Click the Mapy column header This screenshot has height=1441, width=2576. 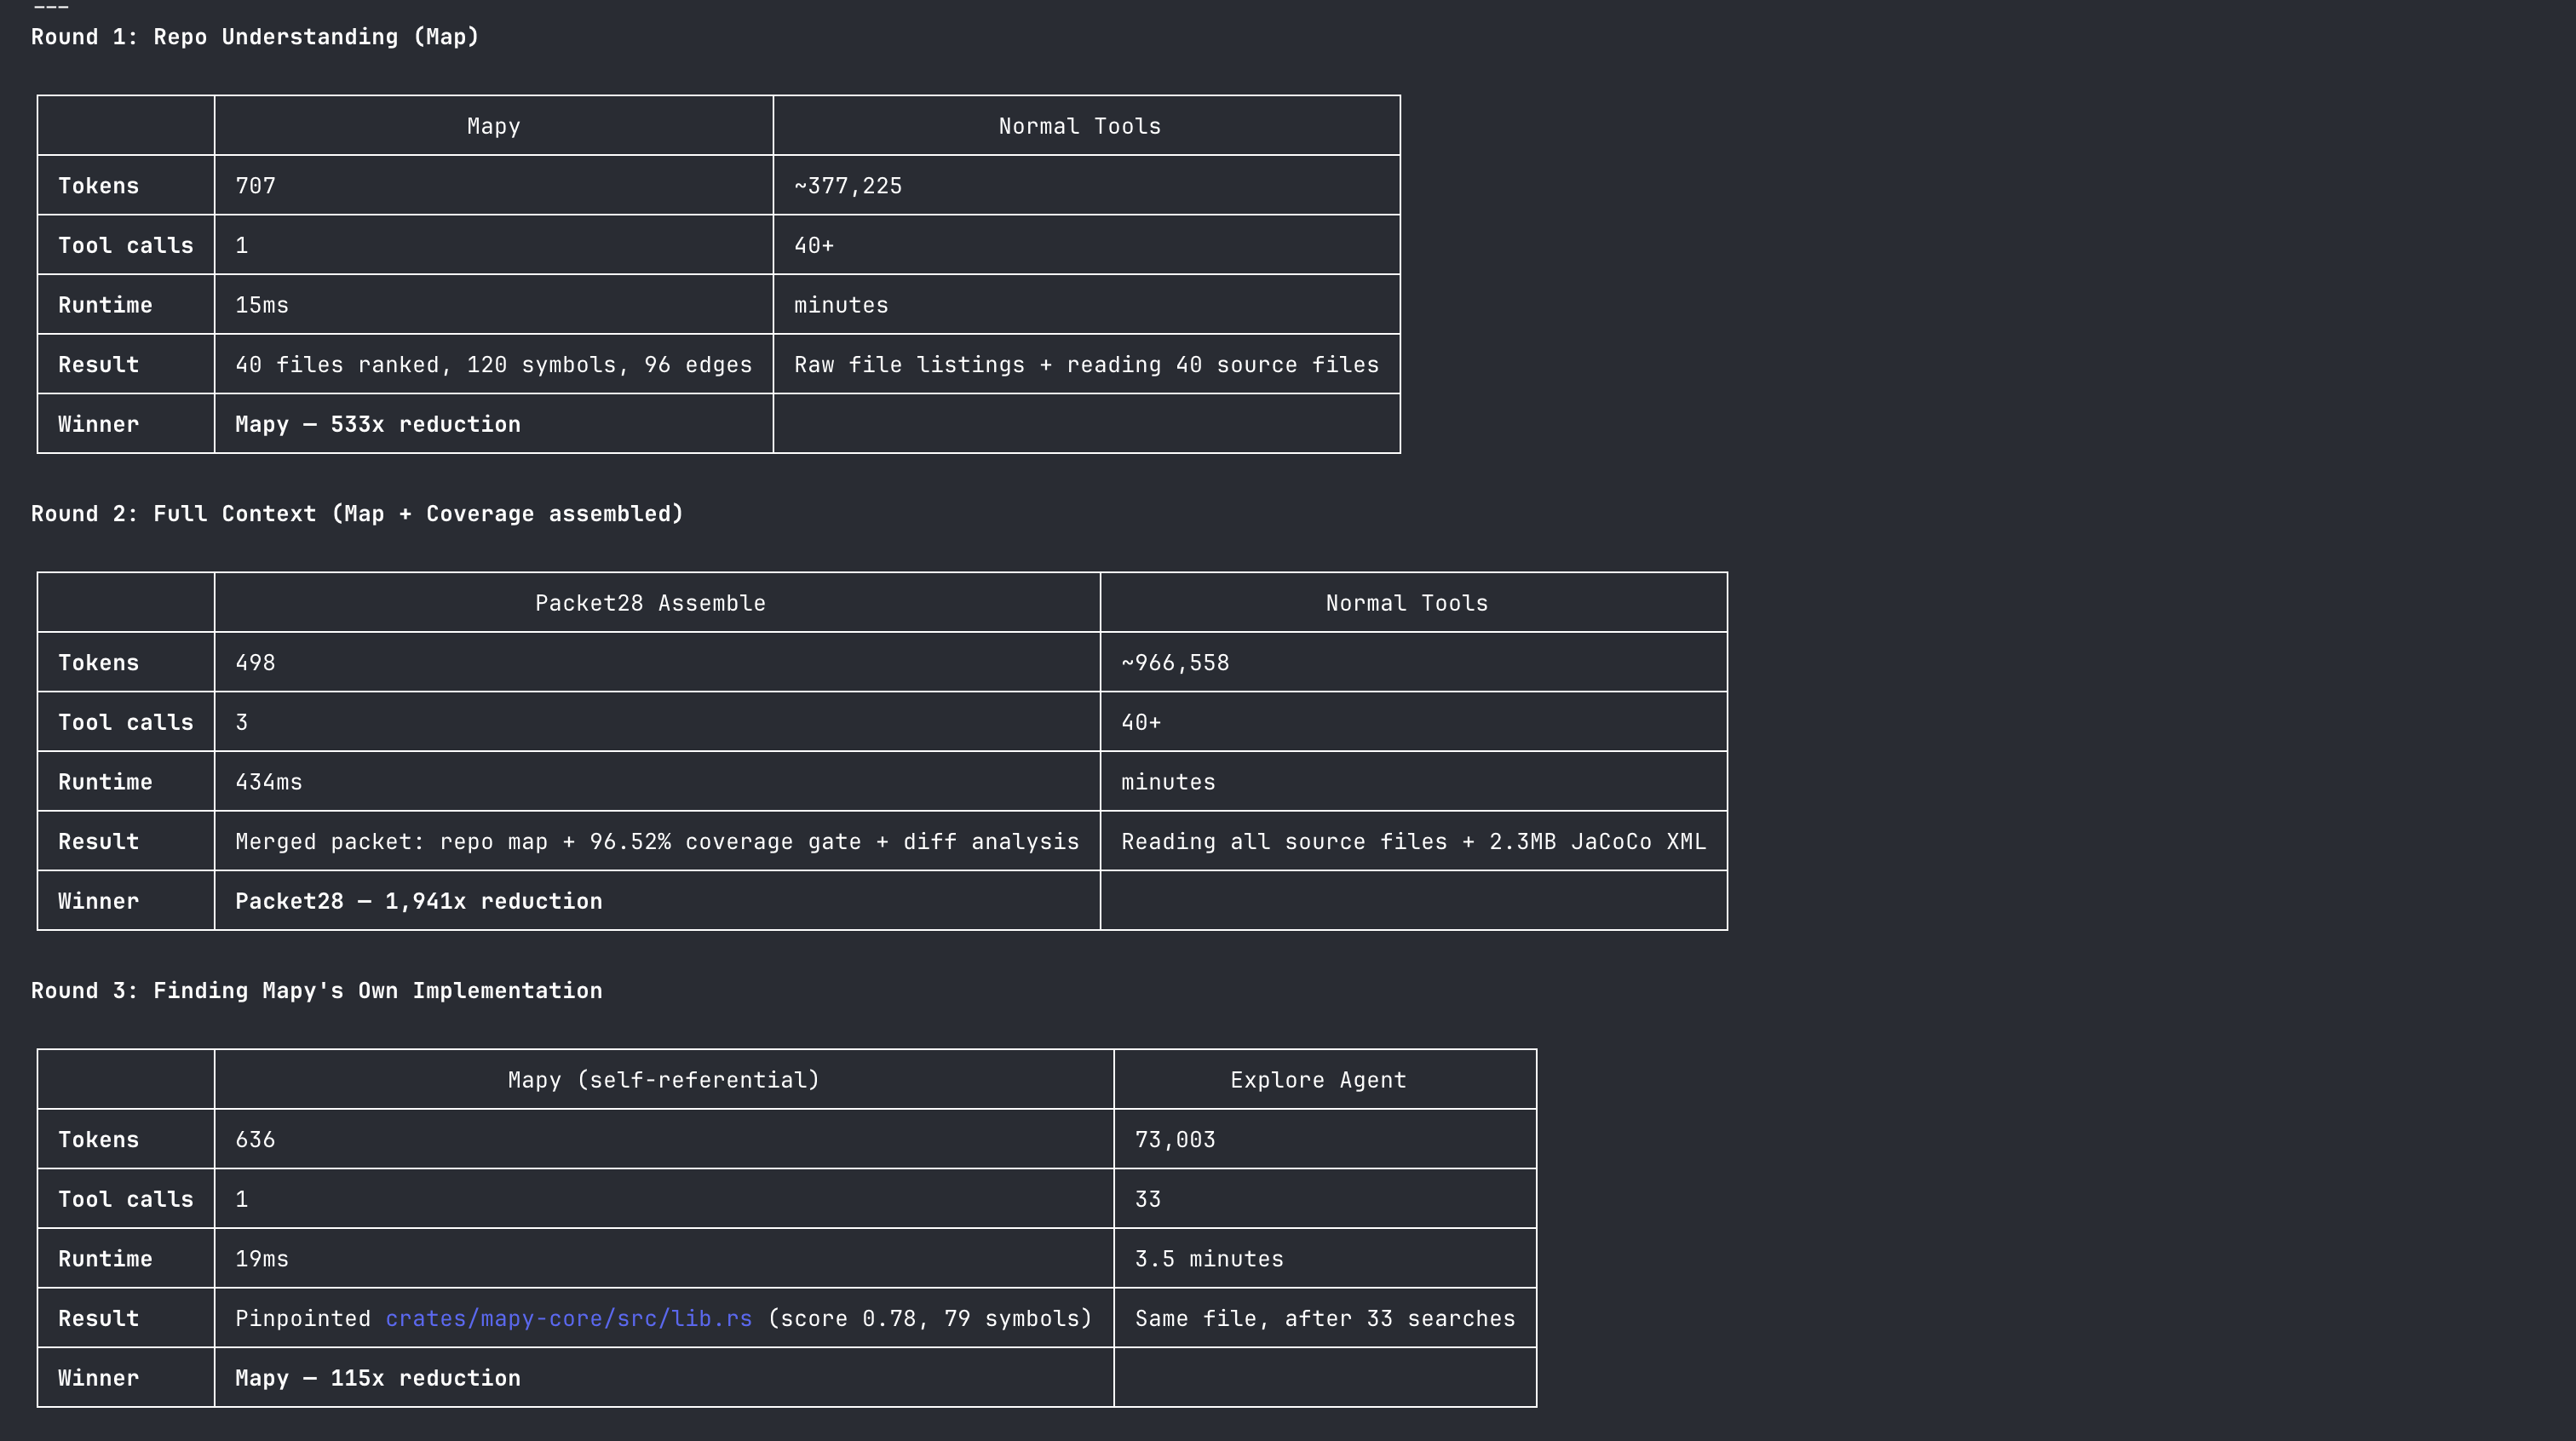[493, 125]
